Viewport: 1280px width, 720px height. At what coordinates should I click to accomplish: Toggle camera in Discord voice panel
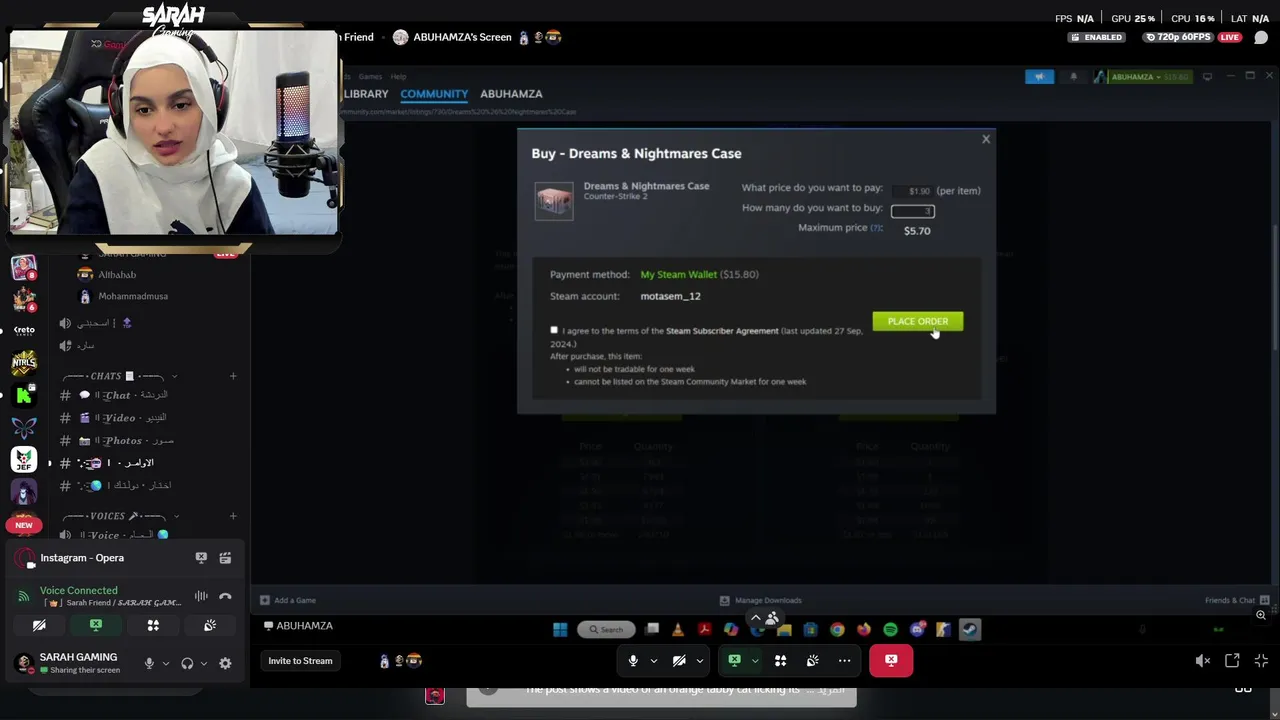click(39, 625)
